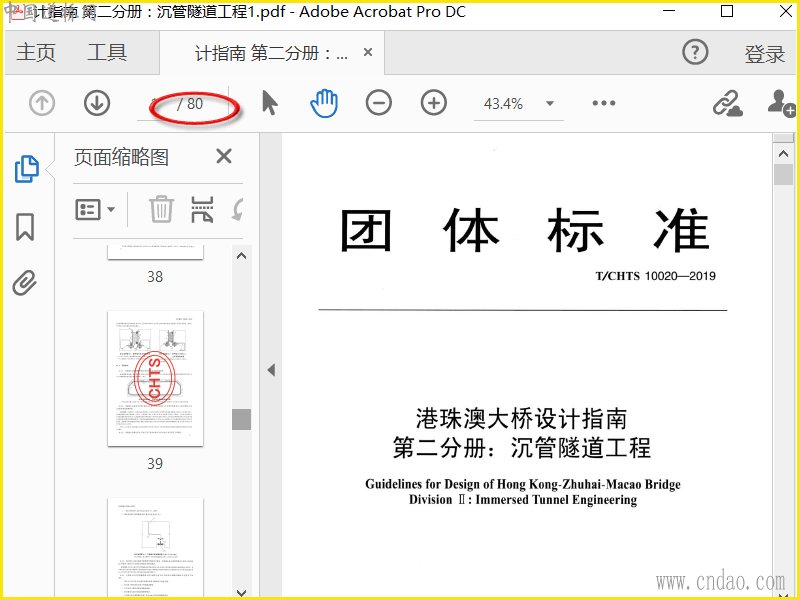Go to previous page arrow

pyautogui.click(x=42, y=104)
